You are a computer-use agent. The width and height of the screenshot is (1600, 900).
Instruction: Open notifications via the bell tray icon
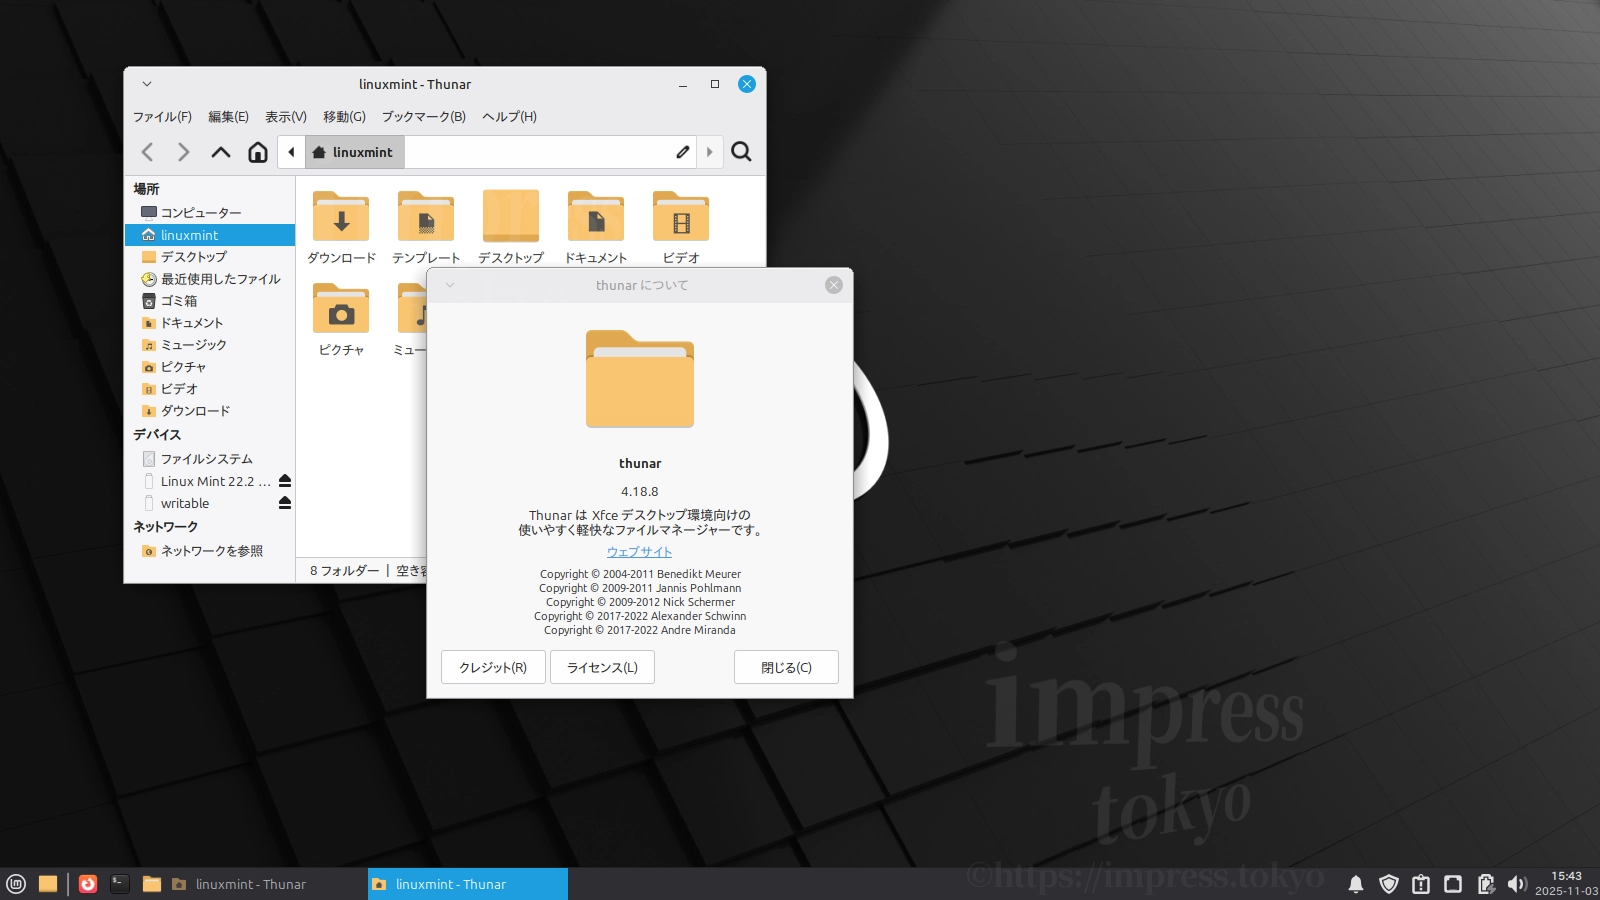point(1356,884)
